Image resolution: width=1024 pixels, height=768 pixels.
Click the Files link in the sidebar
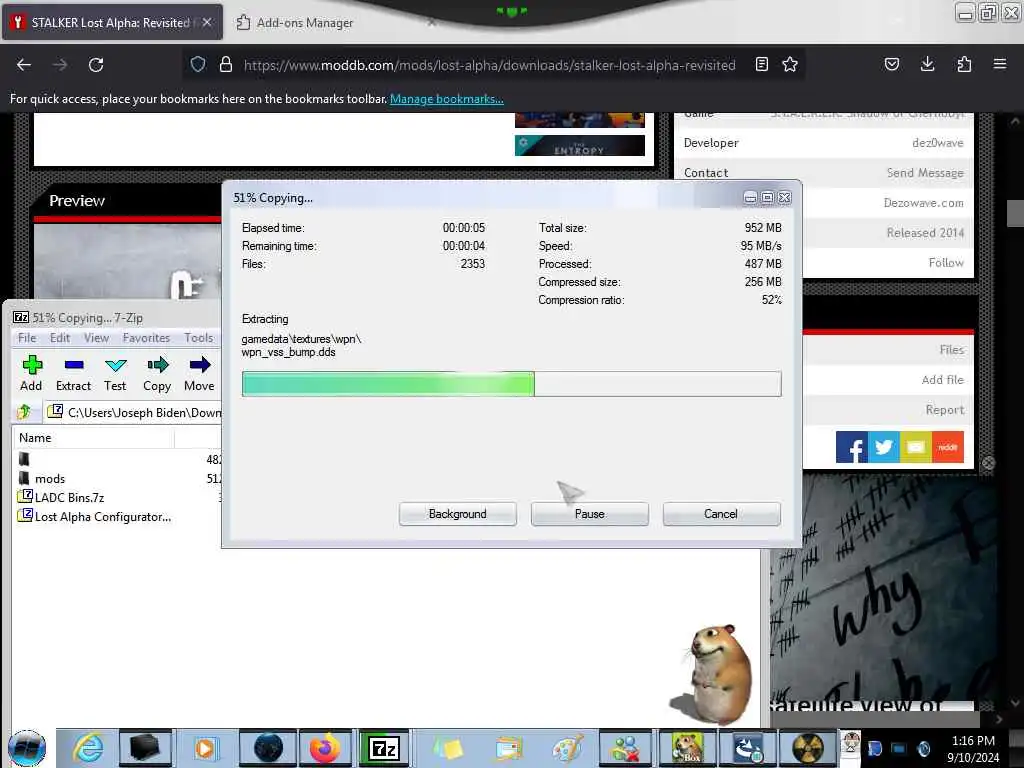pos(952,349)
